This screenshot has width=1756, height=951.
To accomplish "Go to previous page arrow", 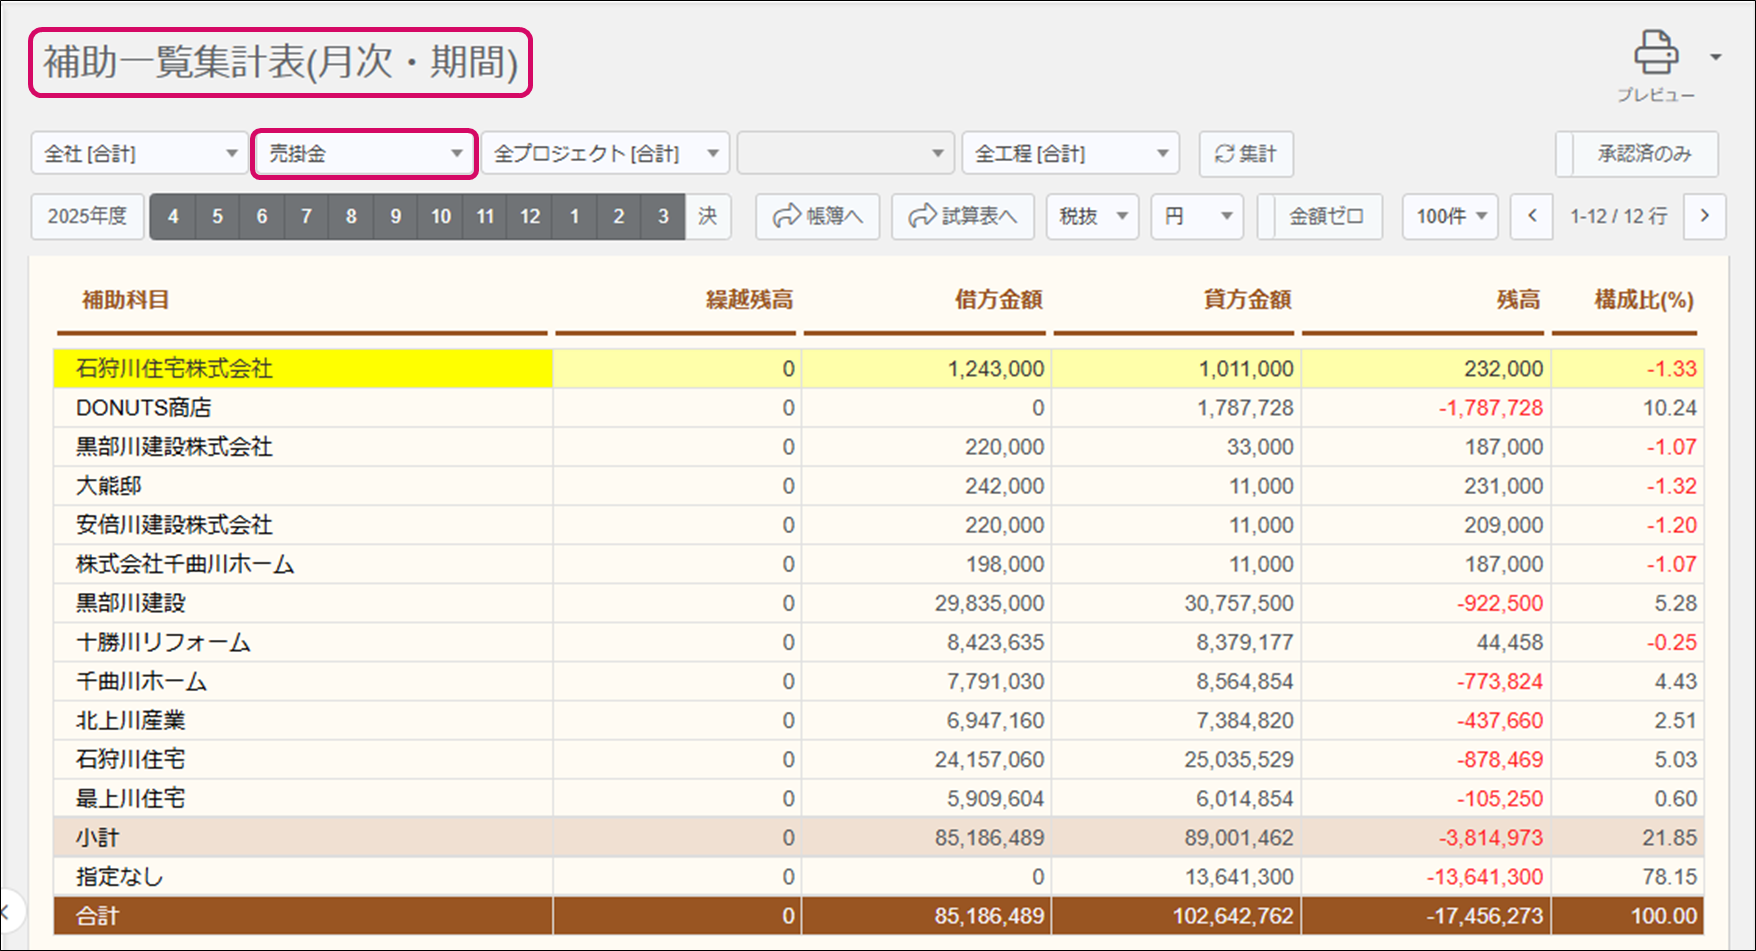I will click(x=1531, y=216).
